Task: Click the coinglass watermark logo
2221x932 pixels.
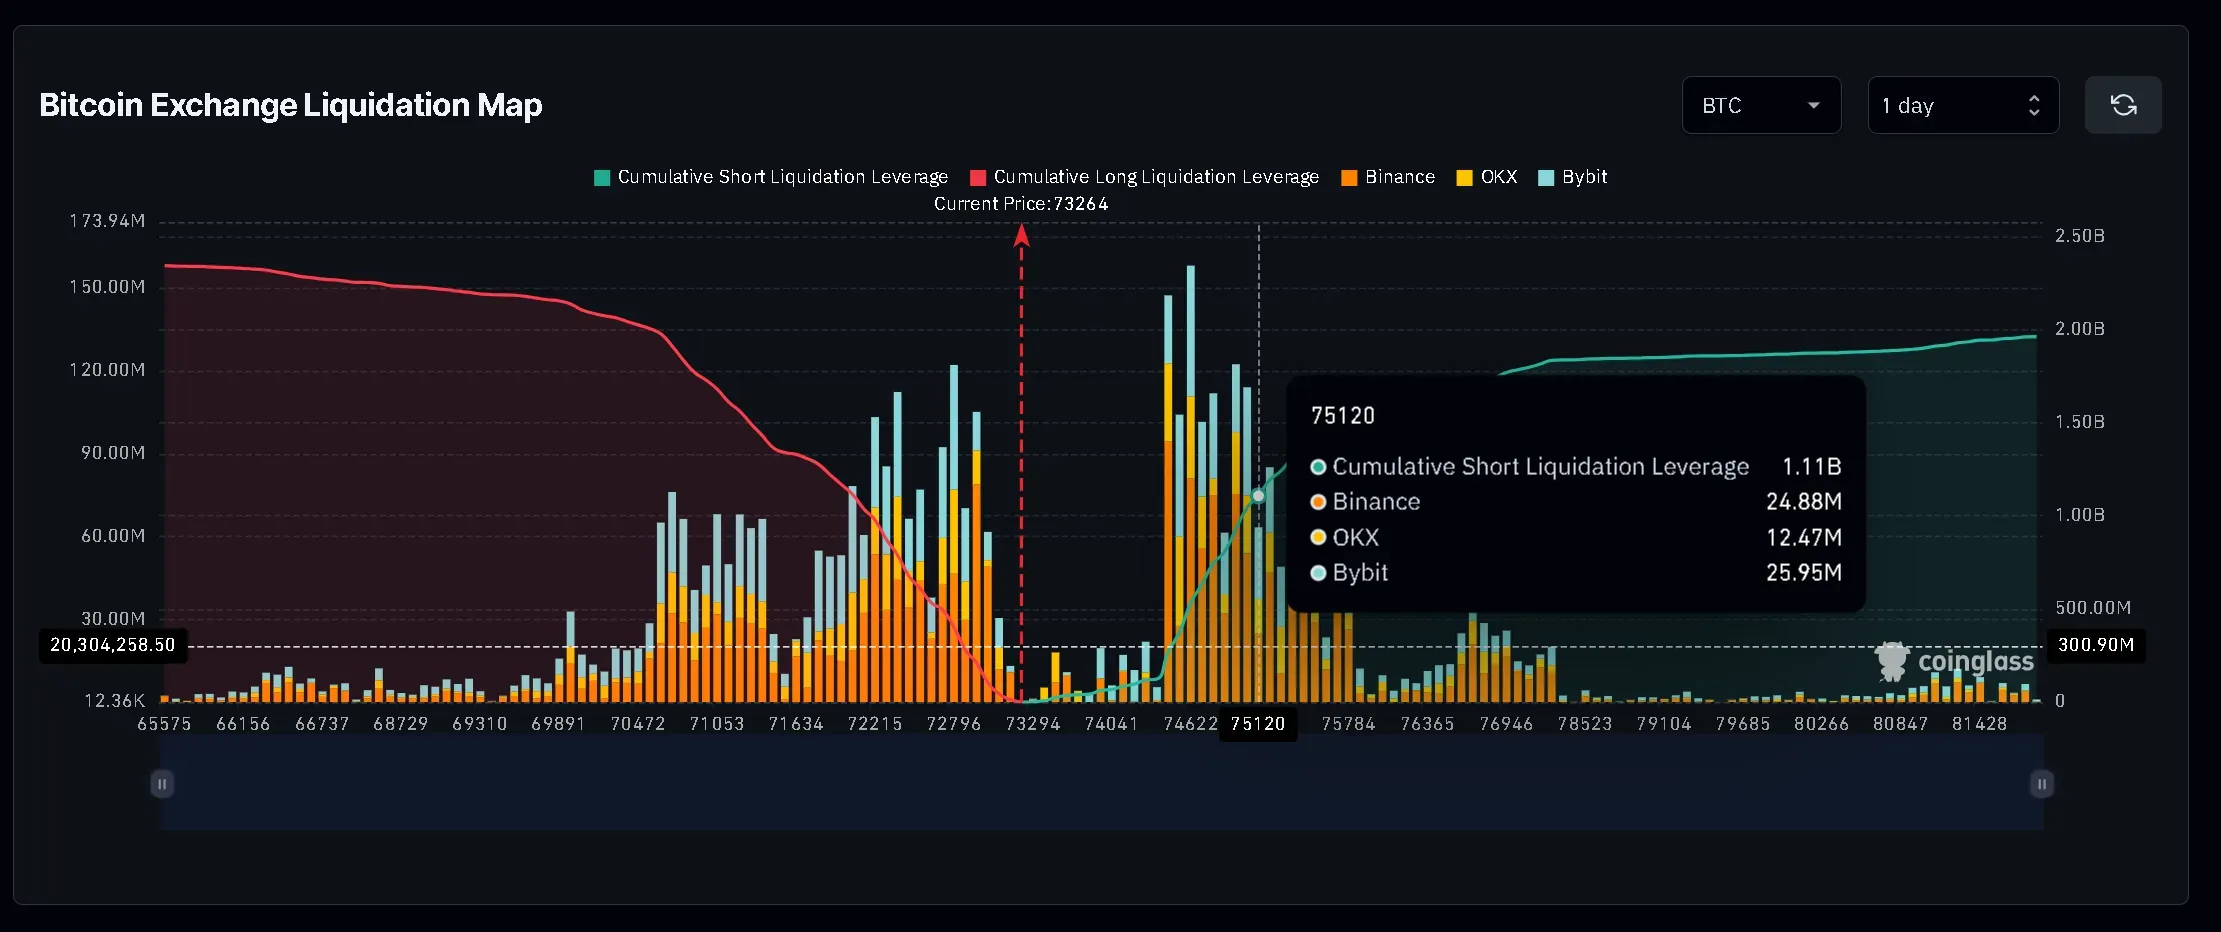Action: [1955, 662]
